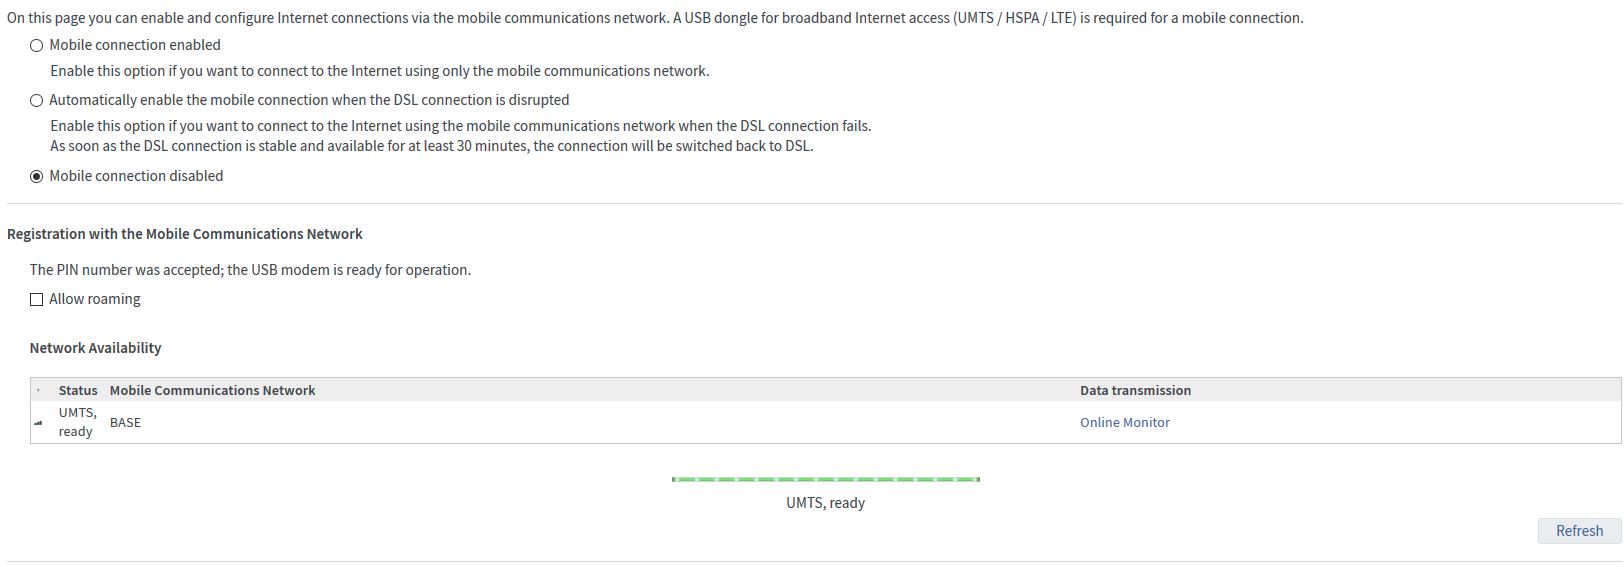Click the small sort arrow in table header

[x=39, y=391]
